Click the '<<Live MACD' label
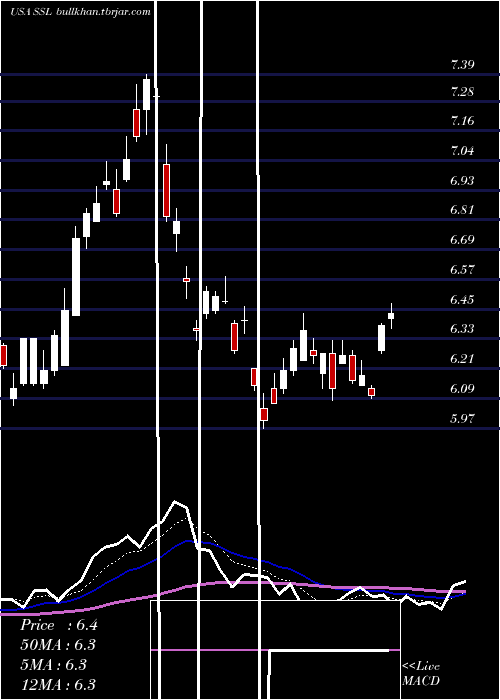 click(x=421, y=674)
